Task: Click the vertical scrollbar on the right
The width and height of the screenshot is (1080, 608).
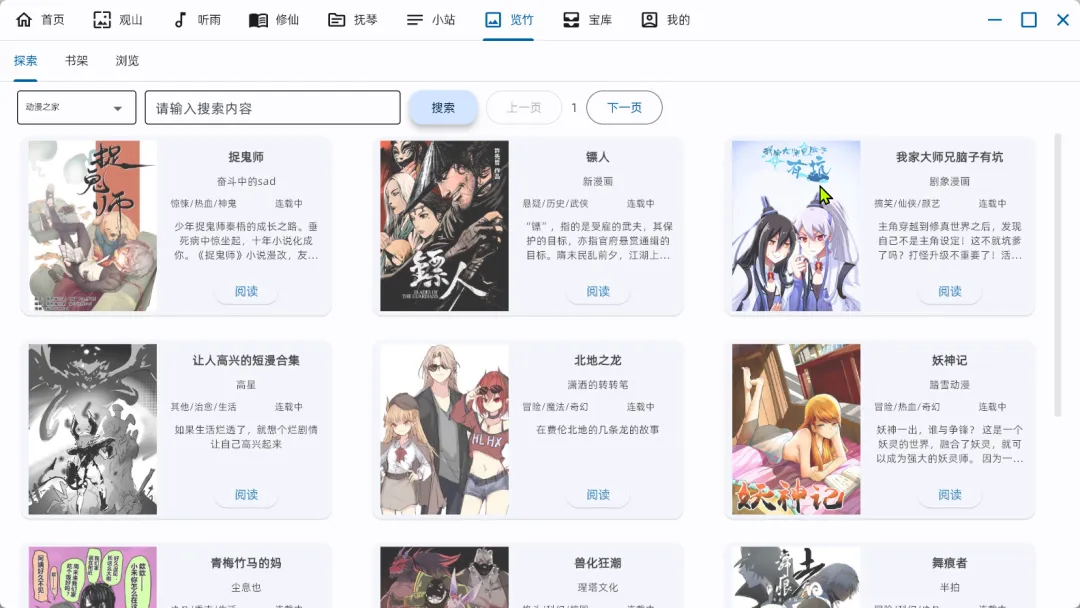Action: point(1058,275)
